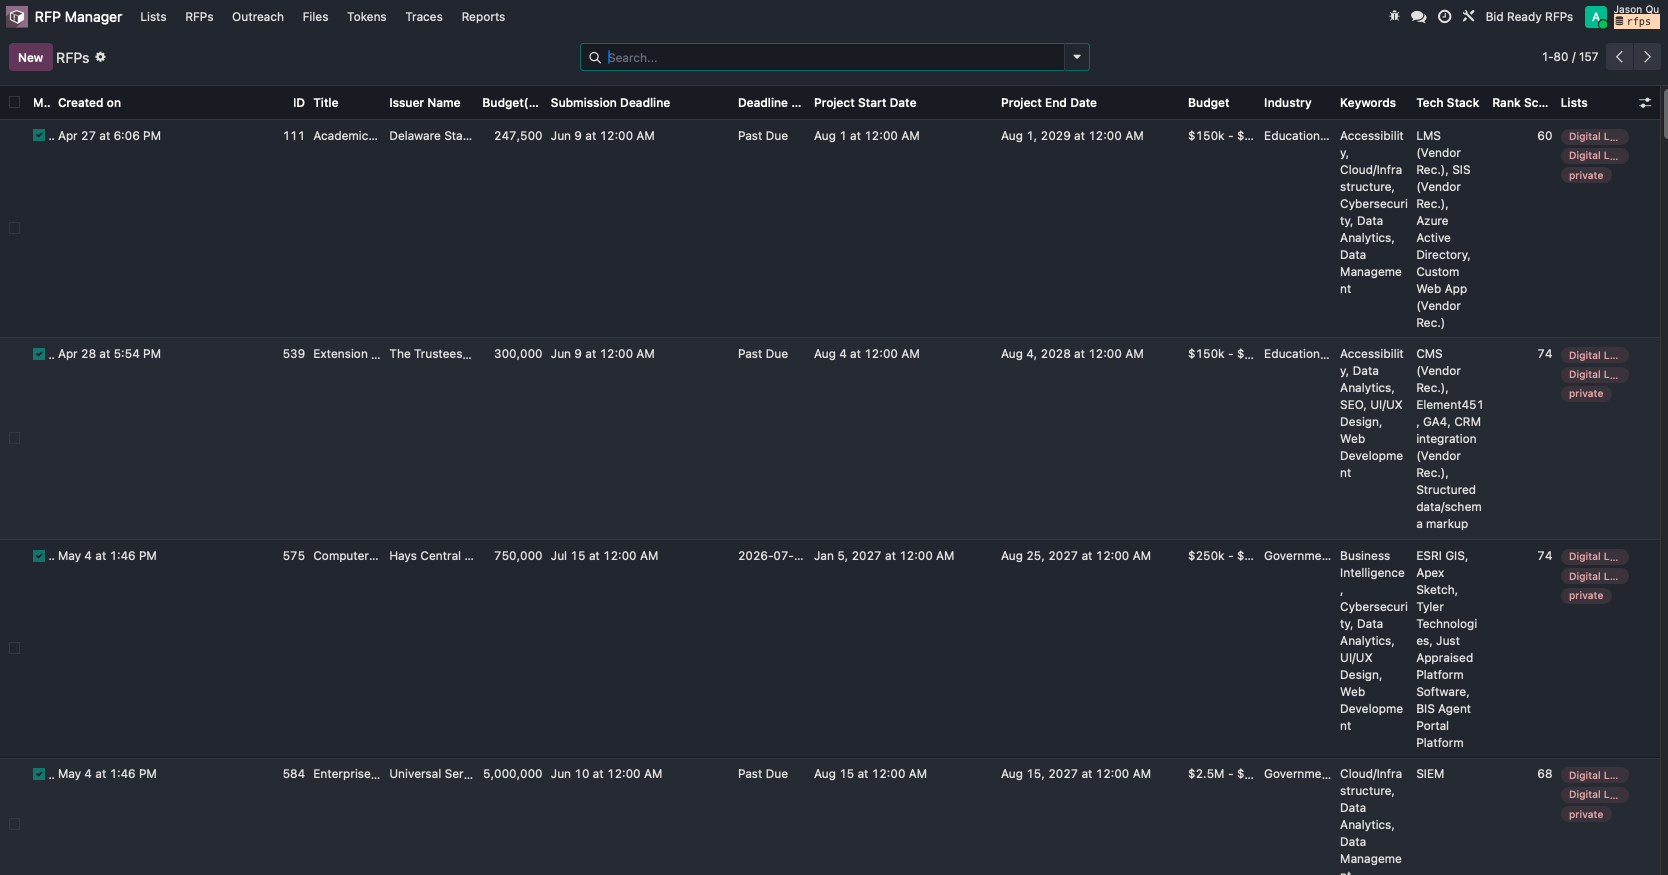Screen dimensions: 1668x875
Task: Click the 'rfps' database badge
Action: pos(1637,22)
